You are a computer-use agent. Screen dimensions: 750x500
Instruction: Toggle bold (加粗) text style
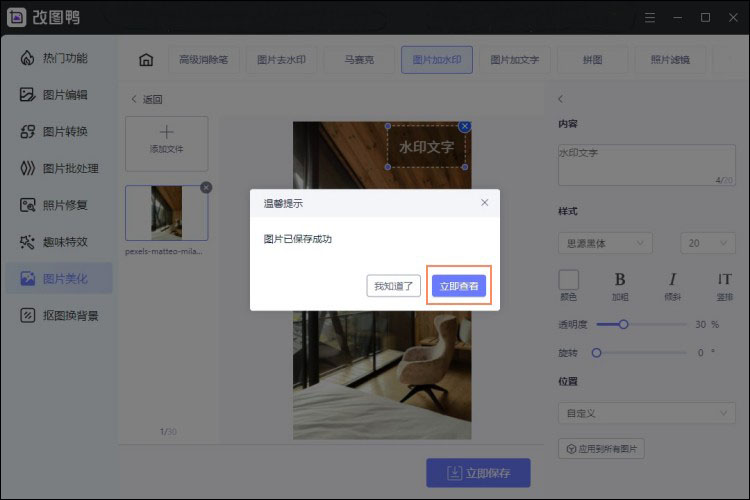click(620, 280)
